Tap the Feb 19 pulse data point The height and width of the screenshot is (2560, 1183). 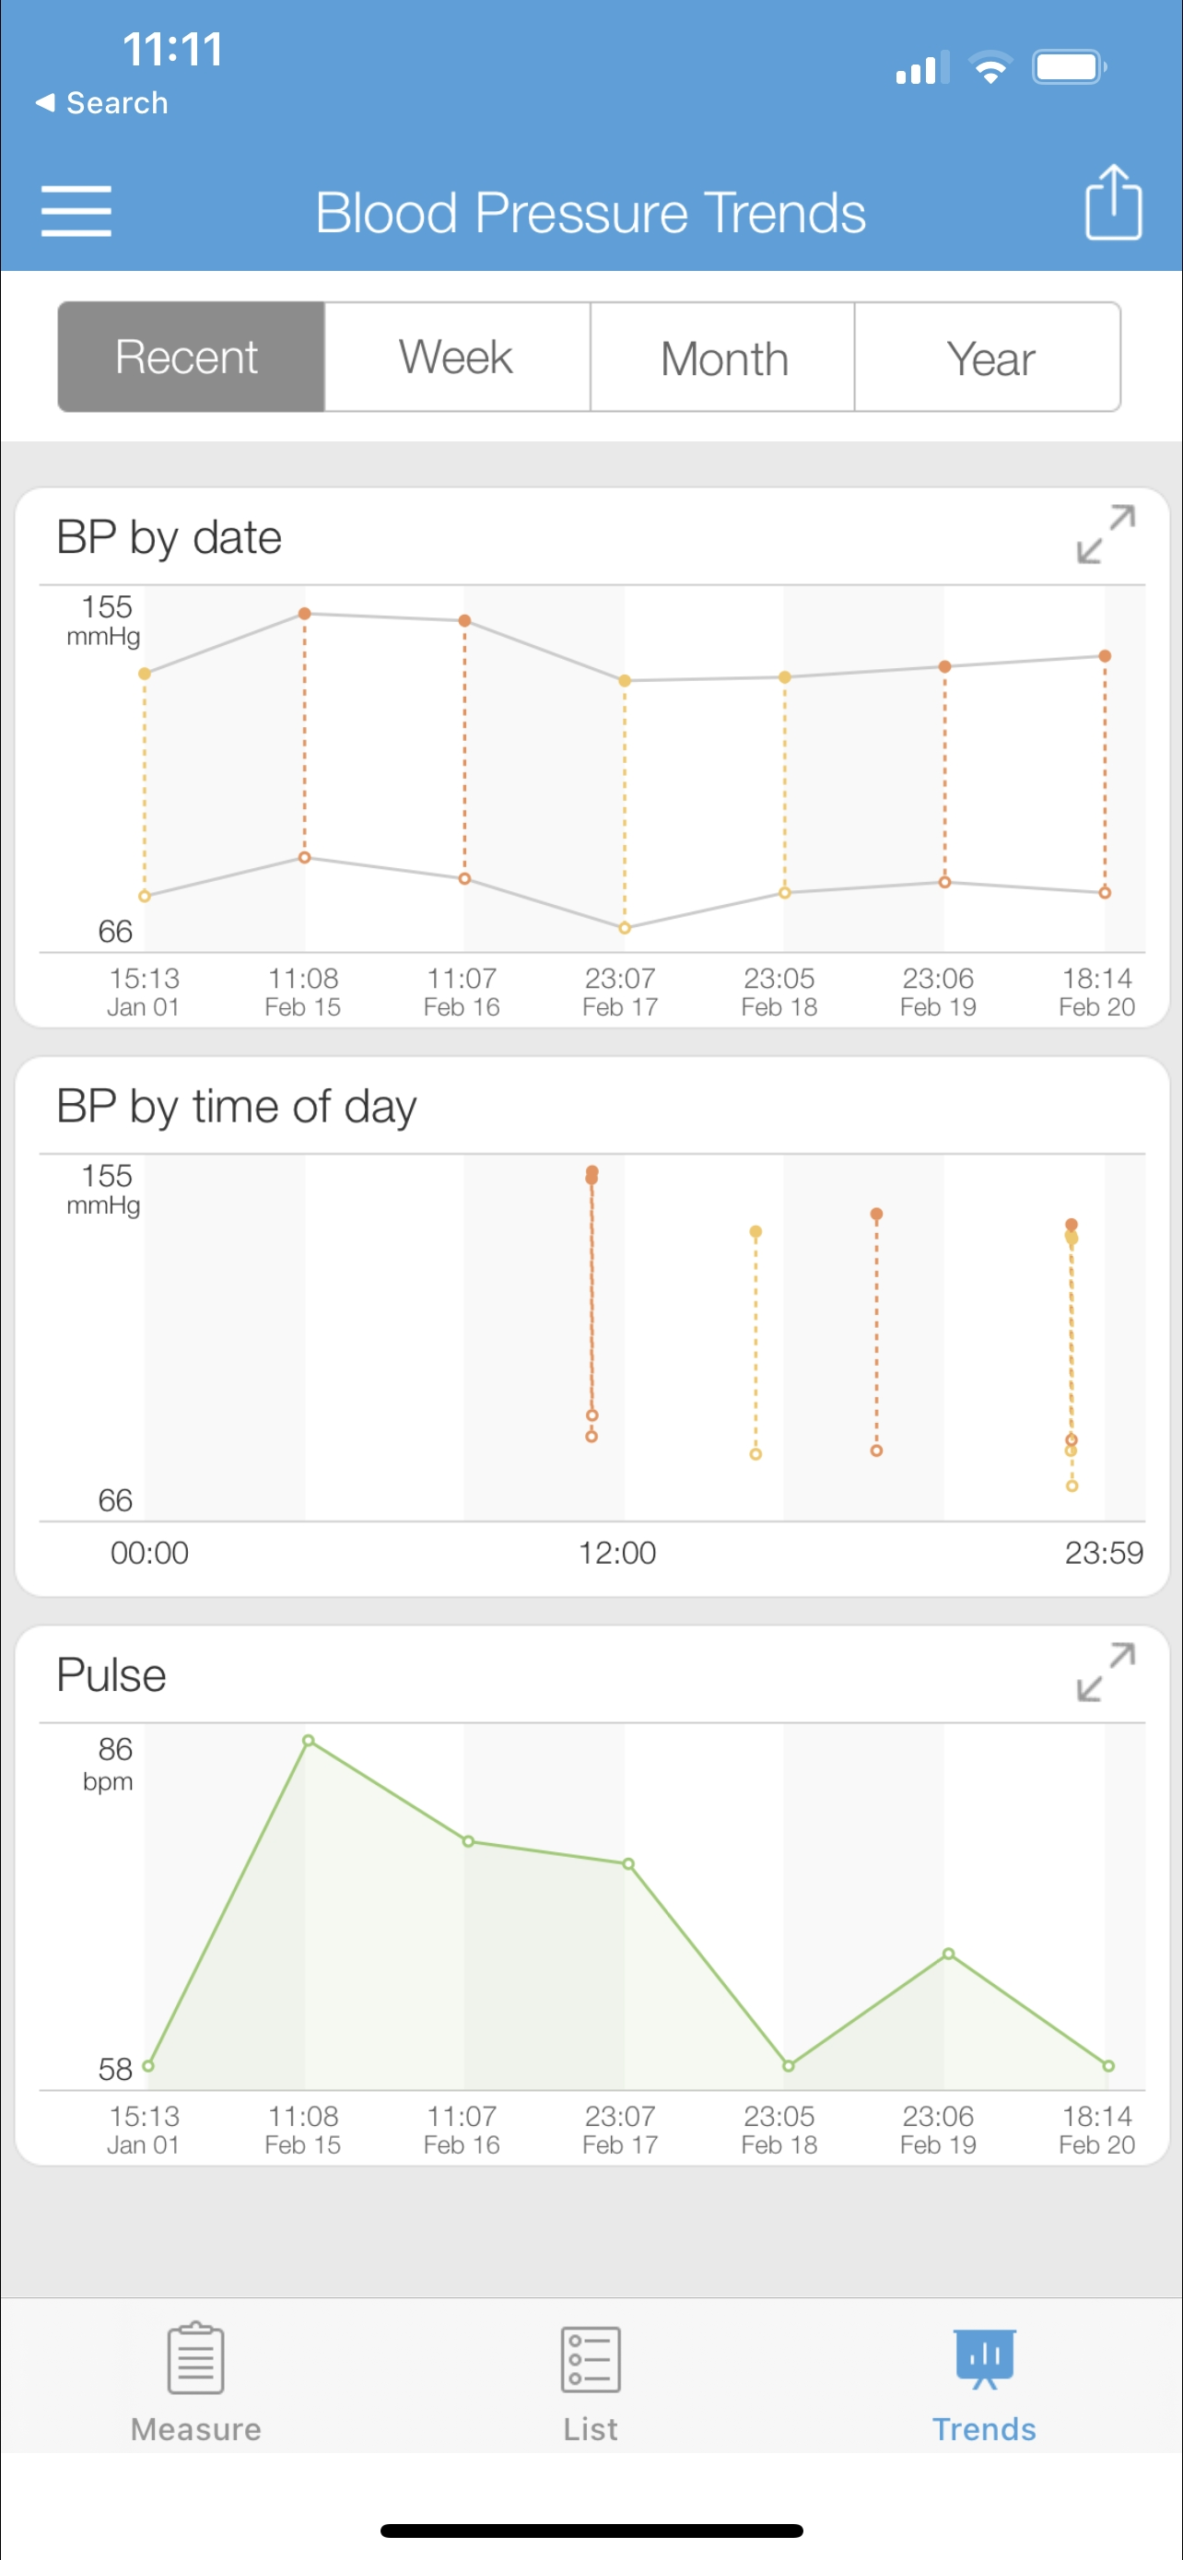click(948, 1953)
